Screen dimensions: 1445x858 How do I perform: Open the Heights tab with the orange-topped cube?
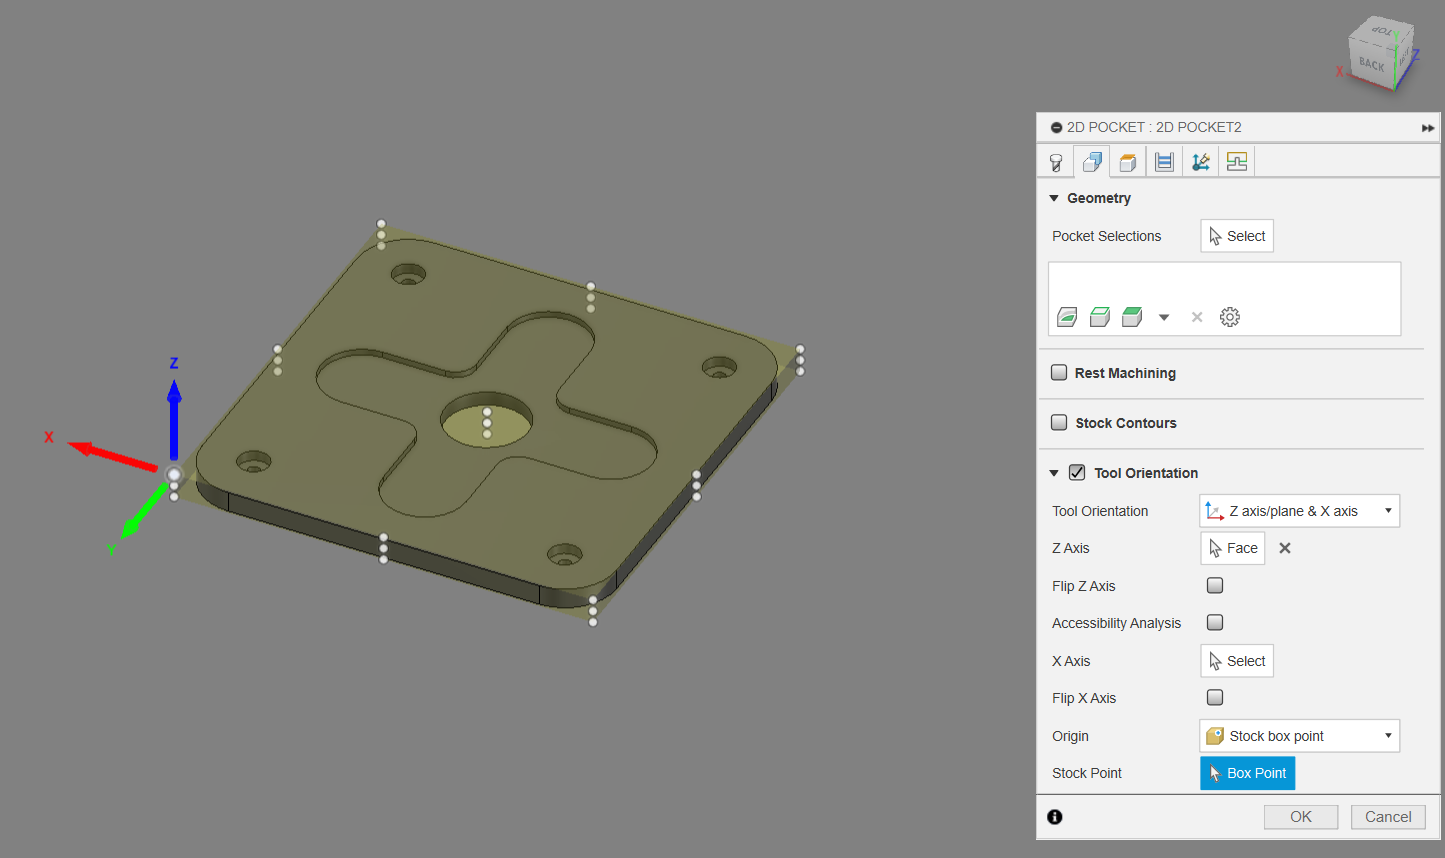point(1128,162)
